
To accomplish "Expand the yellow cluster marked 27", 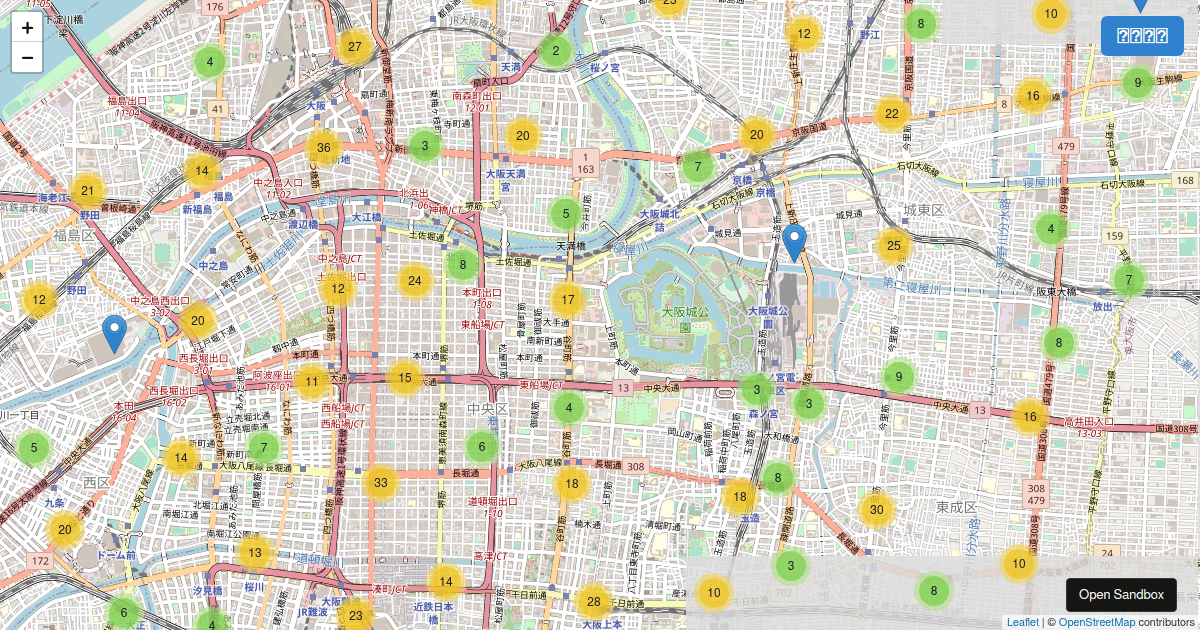I will (354, 46).
